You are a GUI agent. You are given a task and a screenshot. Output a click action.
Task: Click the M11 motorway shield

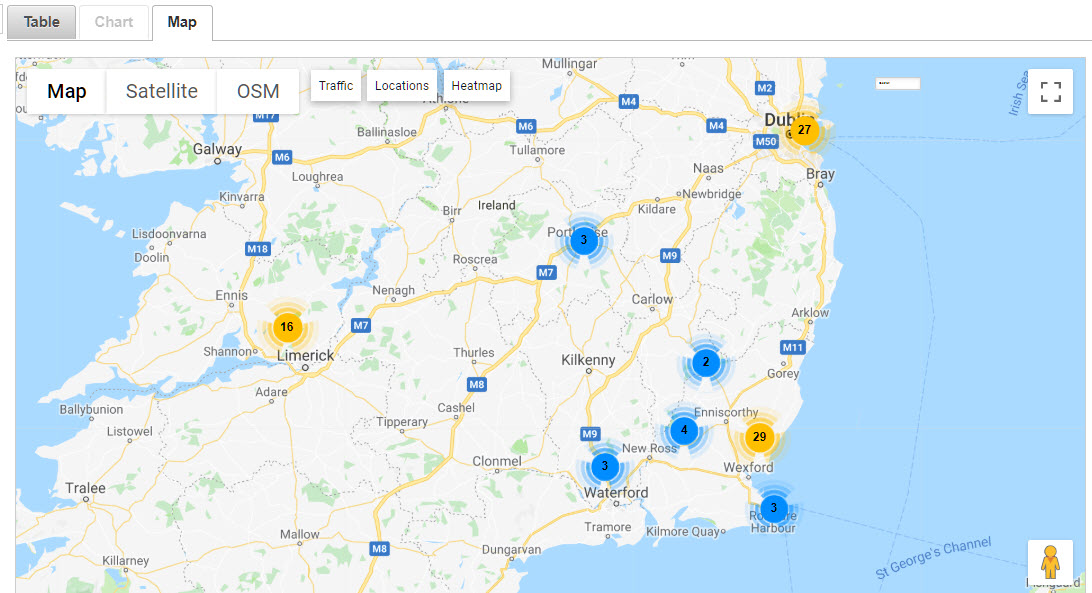[x=793, y=347]
